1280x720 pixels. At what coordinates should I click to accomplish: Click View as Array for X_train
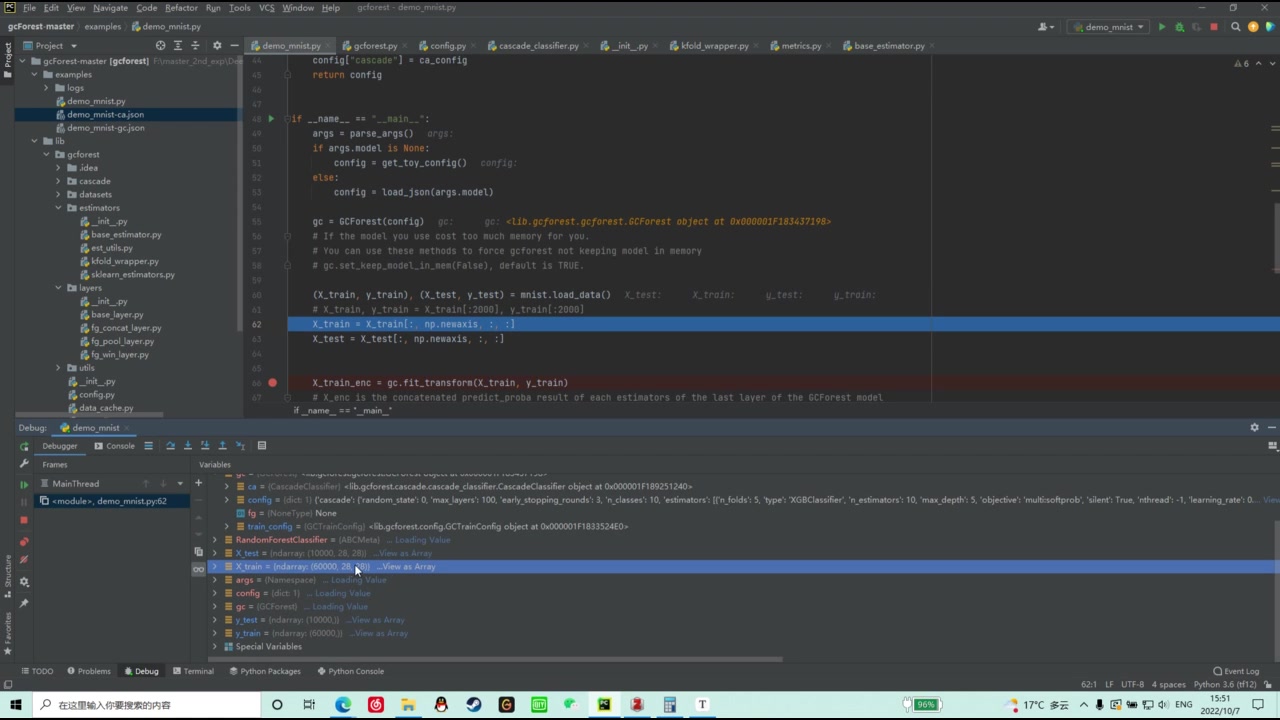point(409,567)
